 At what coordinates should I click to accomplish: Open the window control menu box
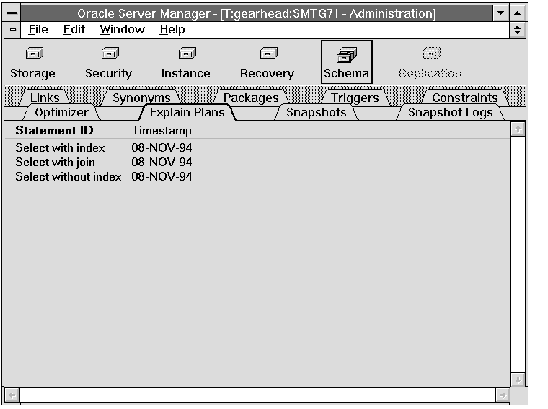12,13
